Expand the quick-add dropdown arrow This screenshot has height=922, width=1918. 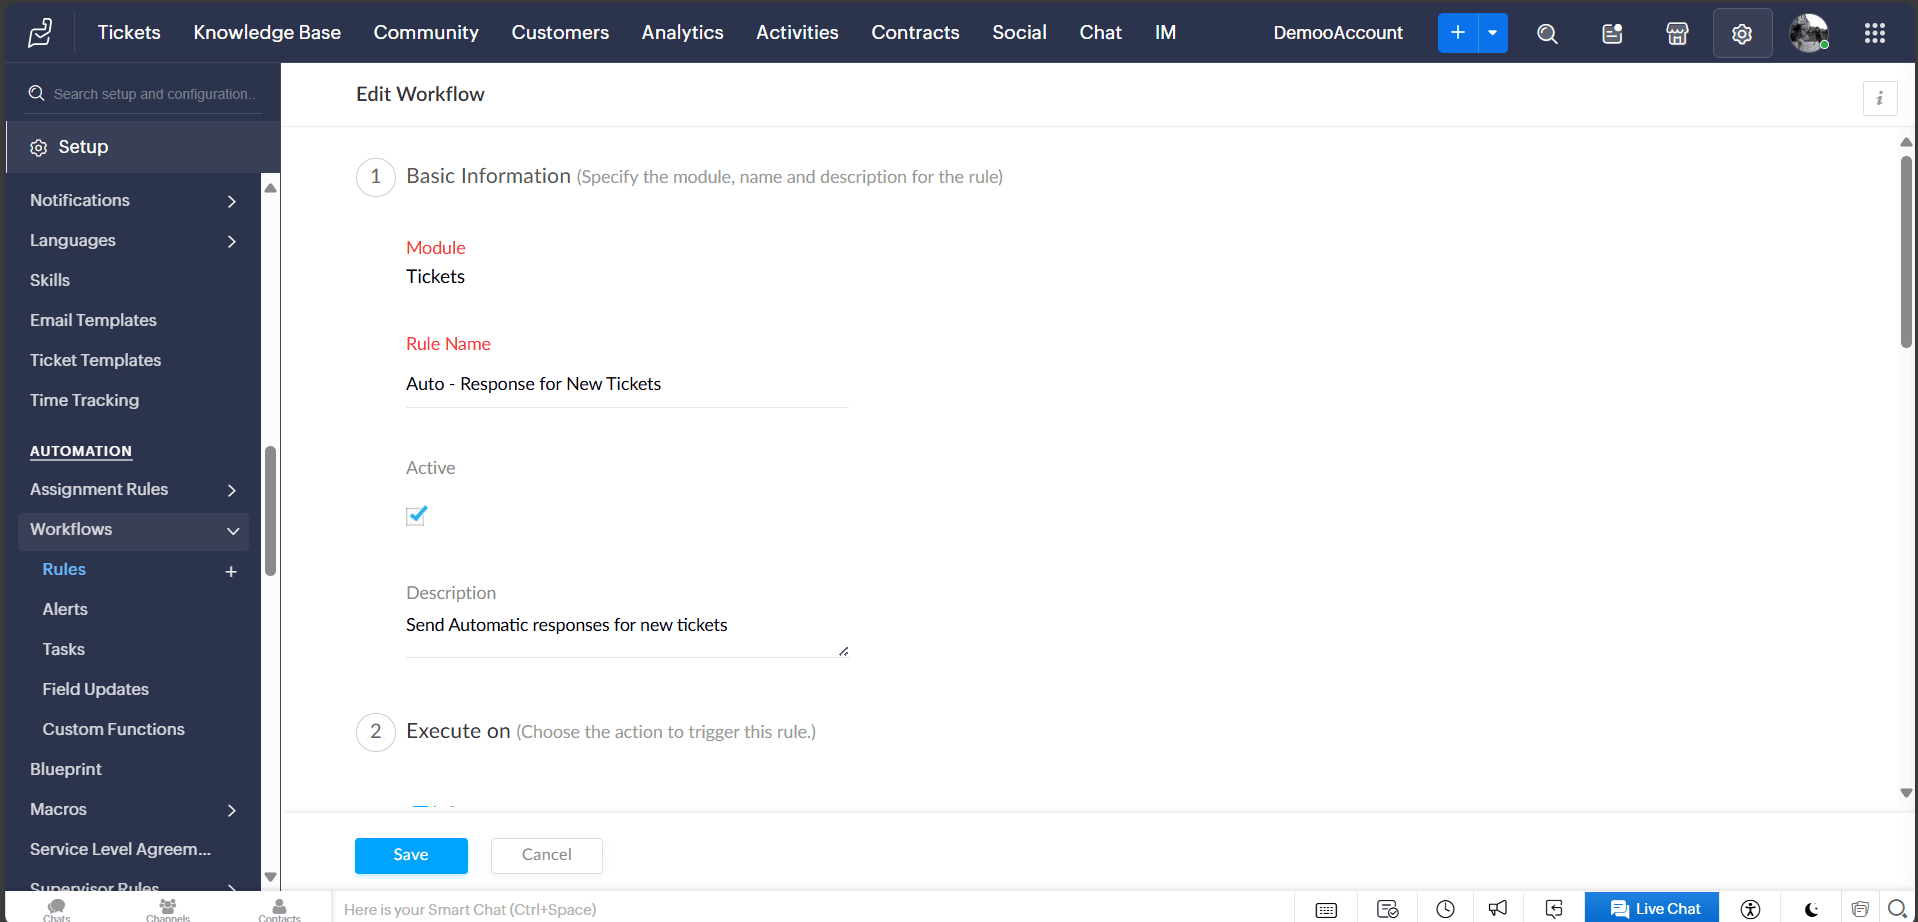click(1493, 33)
